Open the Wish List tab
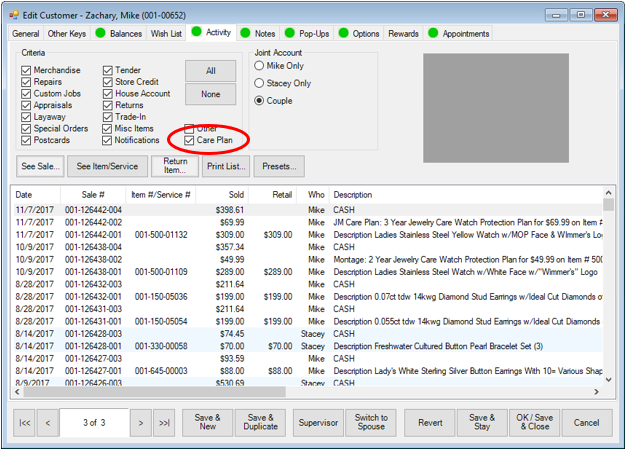This screenshot has height=451, width=626. pos(167,33)
